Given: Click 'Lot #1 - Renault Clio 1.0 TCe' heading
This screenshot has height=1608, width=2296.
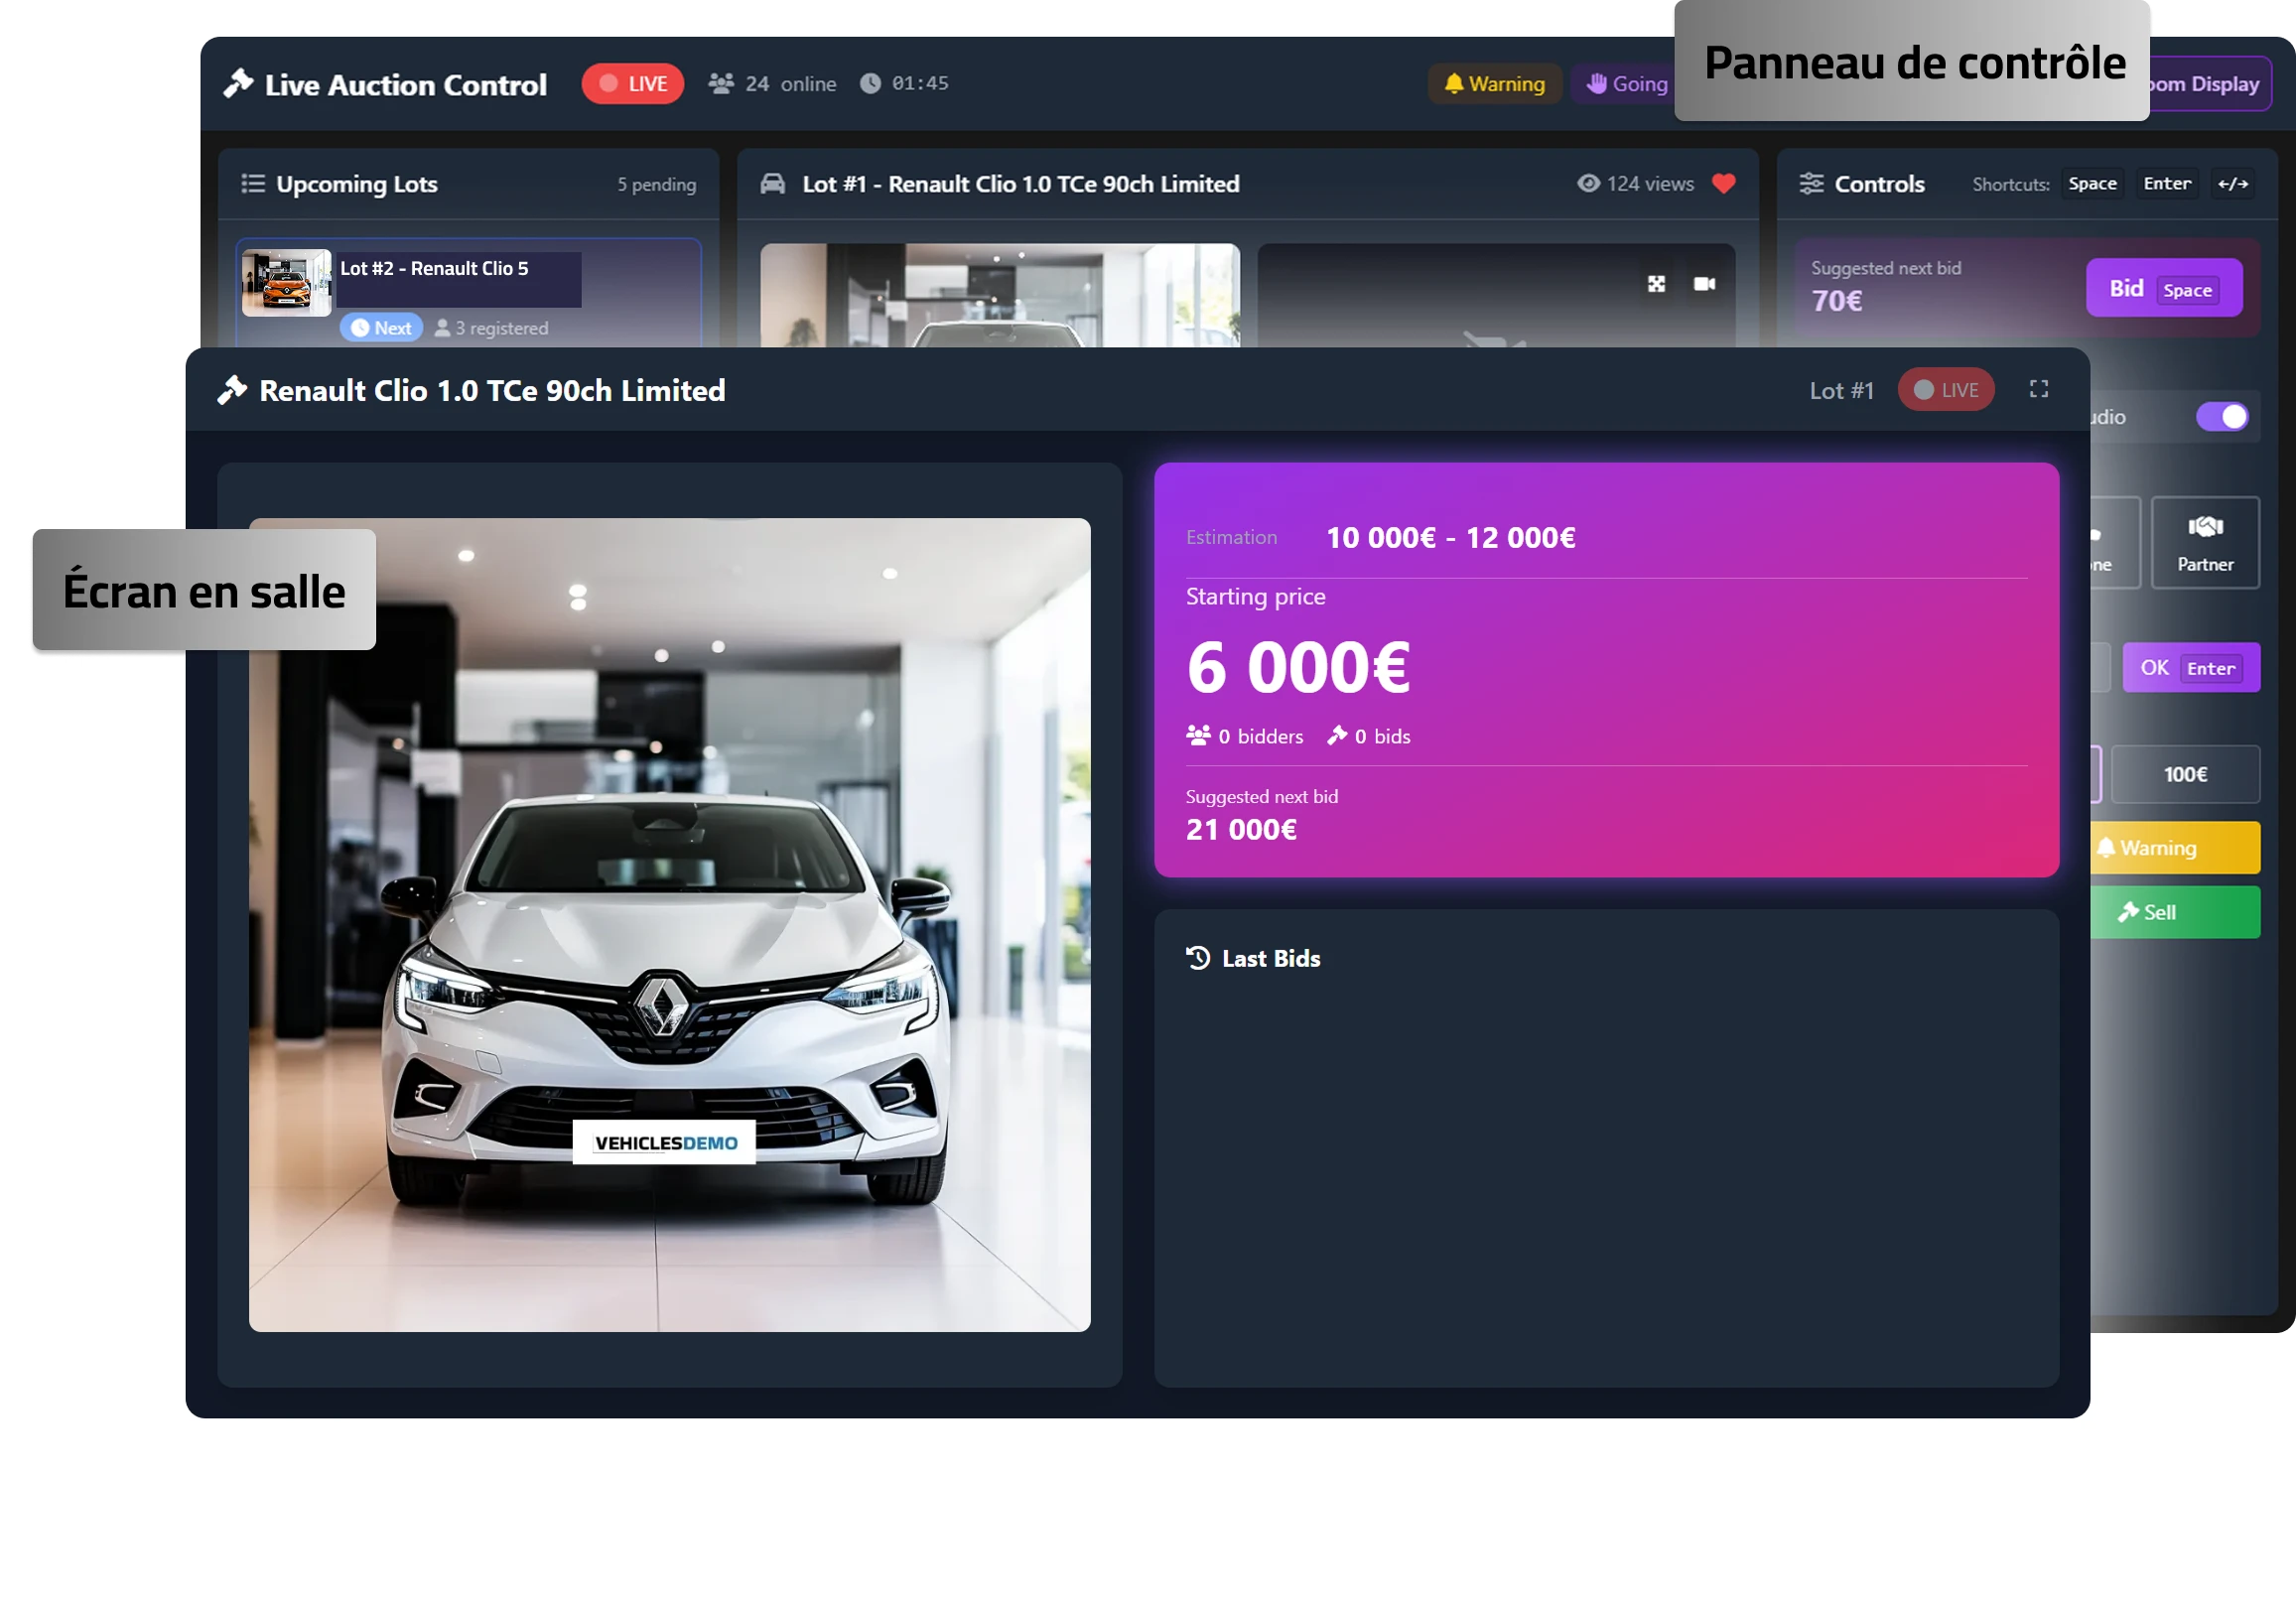Looking at the screenshot, I should (x=1020, y=185).
